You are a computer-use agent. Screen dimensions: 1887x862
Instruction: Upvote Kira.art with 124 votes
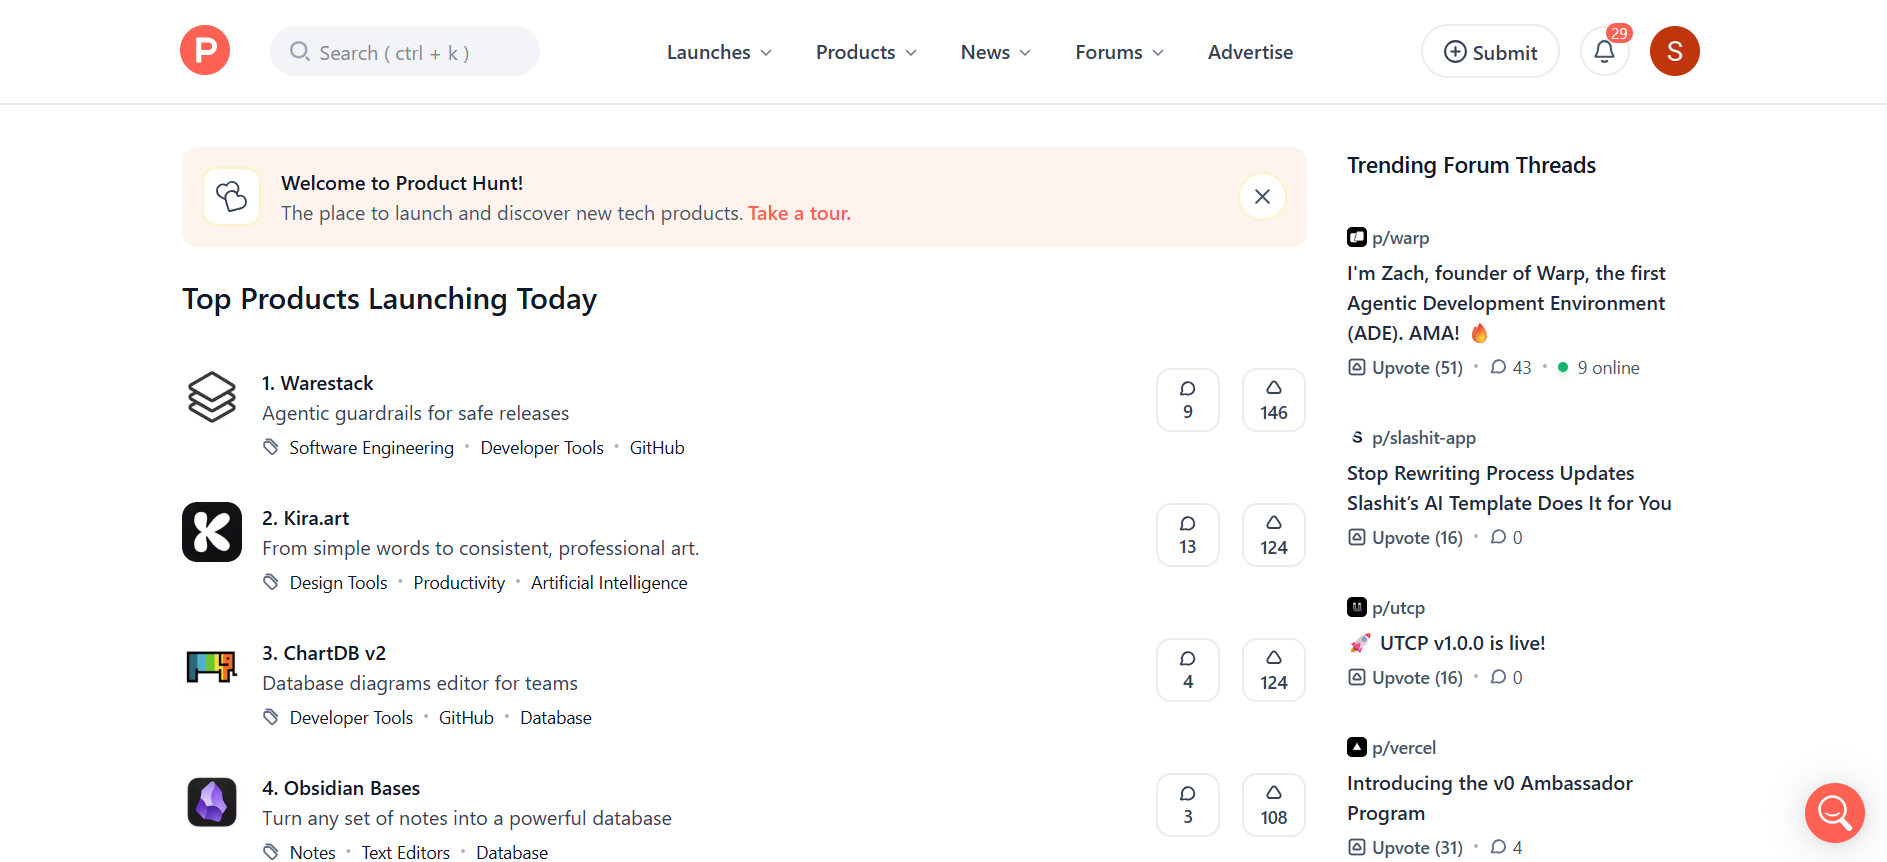click(1274, 535)
